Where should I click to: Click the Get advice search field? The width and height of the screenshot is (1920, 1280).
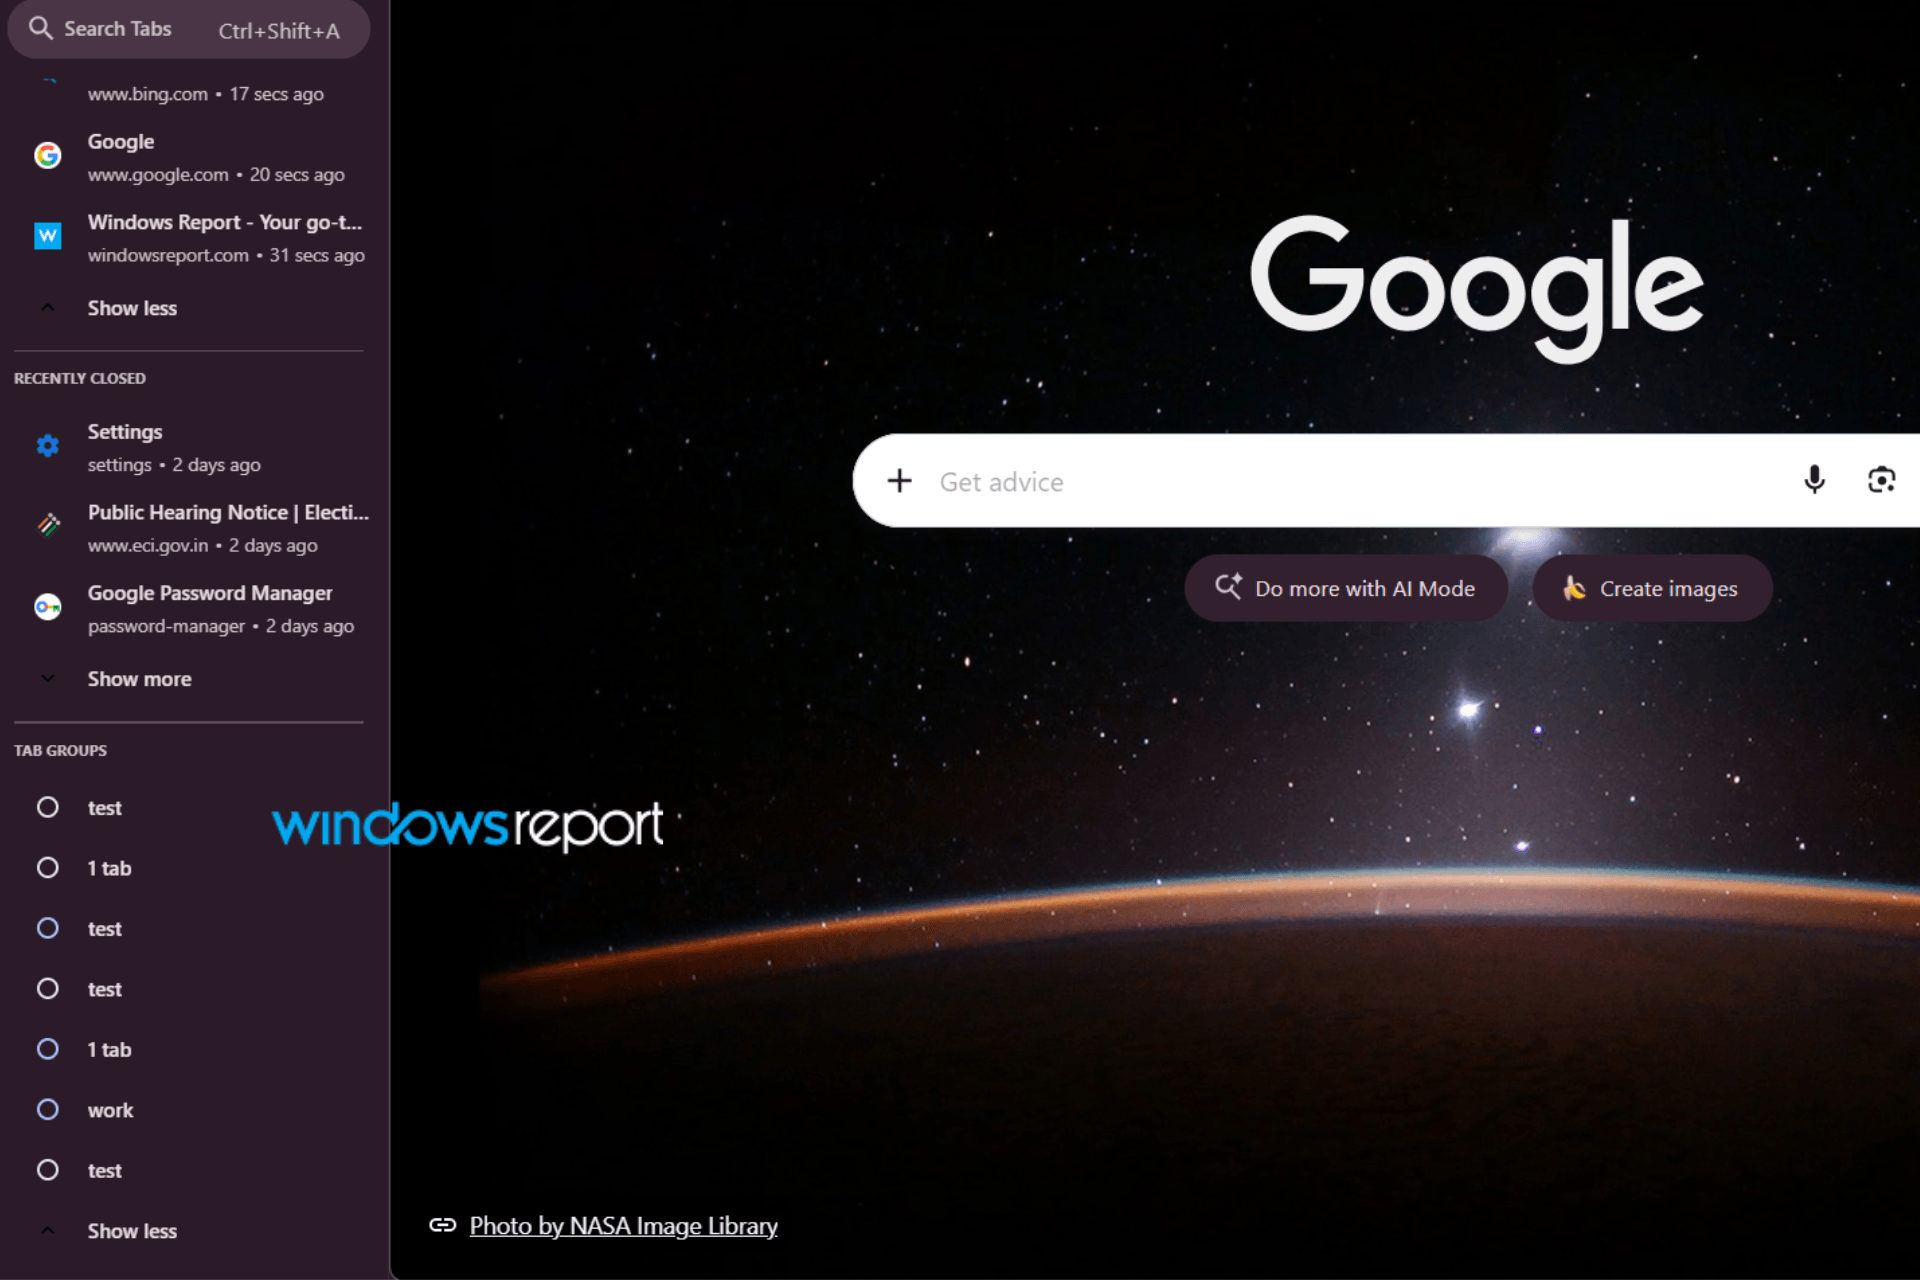tap(1360, 481)
